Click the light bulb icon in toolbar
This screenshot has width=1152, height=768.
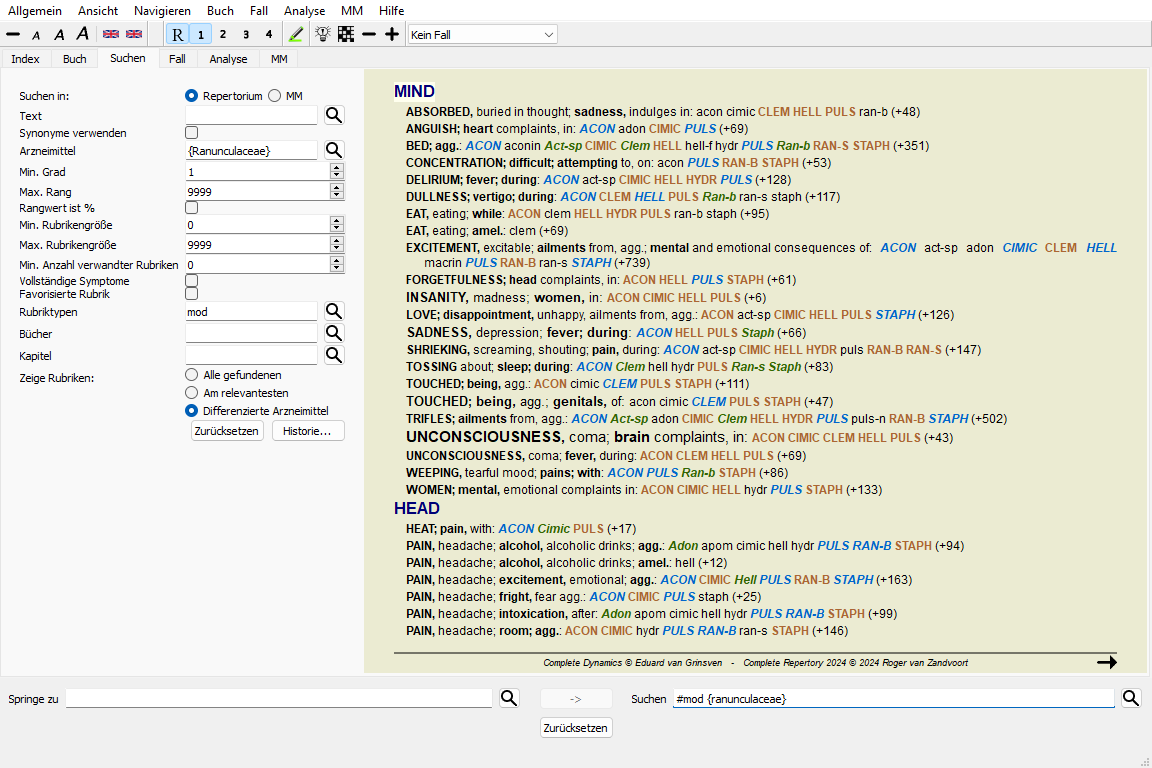pyautogui.click(x=323, y=34)
